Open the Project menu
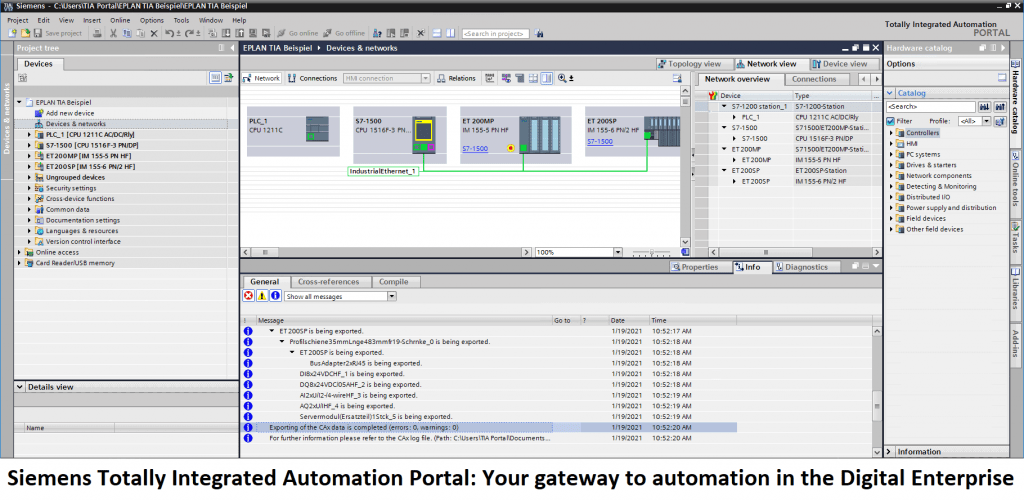Viewport: 1024px width, 500px height. 18,20
